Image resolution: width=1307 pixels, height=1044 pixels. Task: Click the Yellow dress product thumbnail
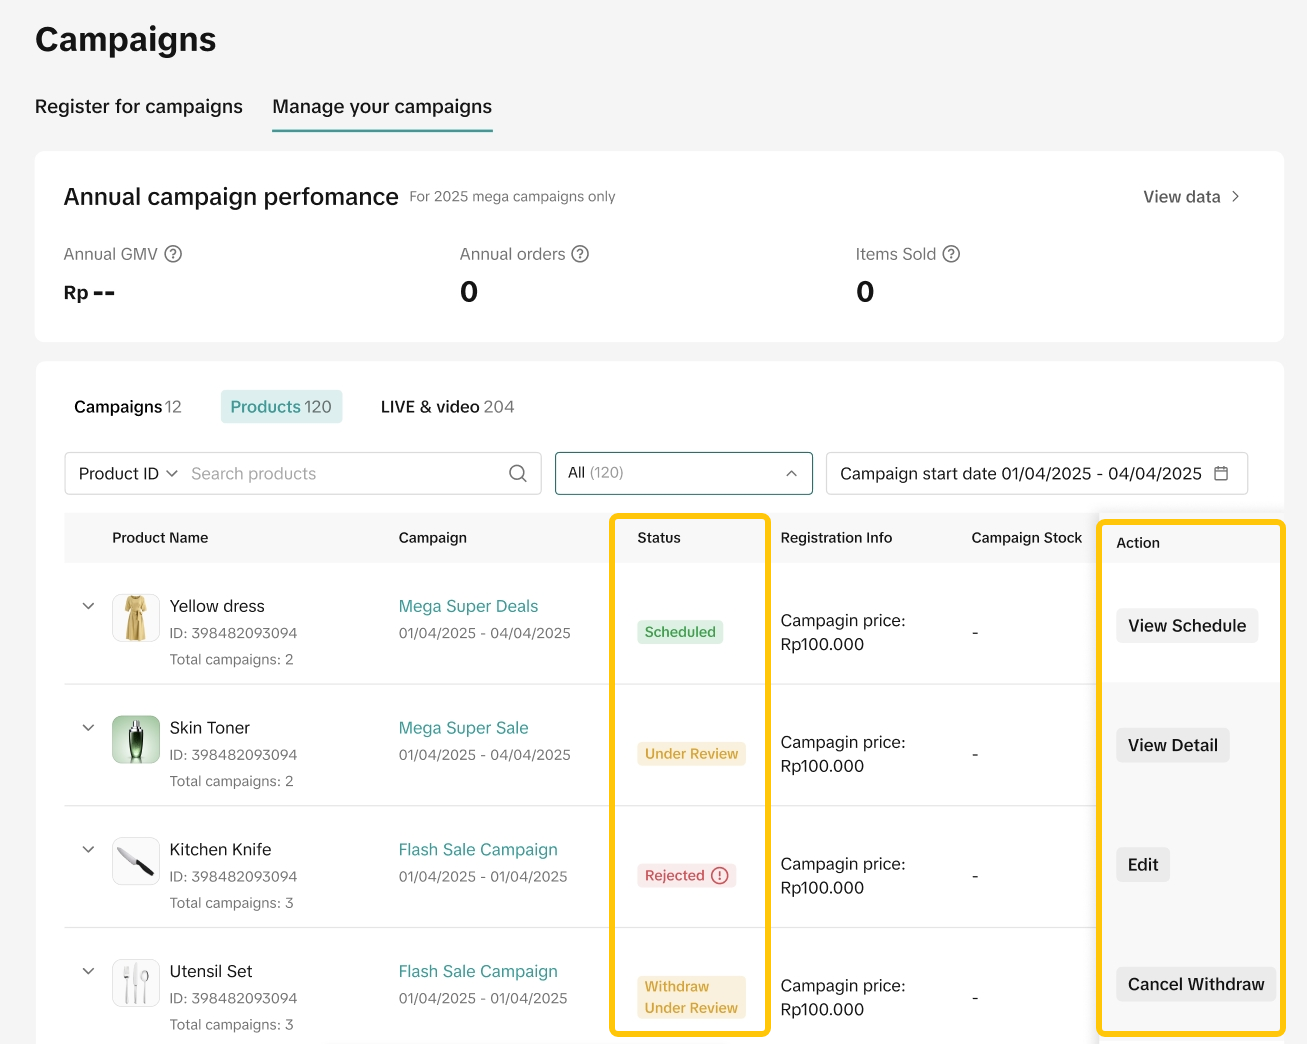(x=136, y=618)
